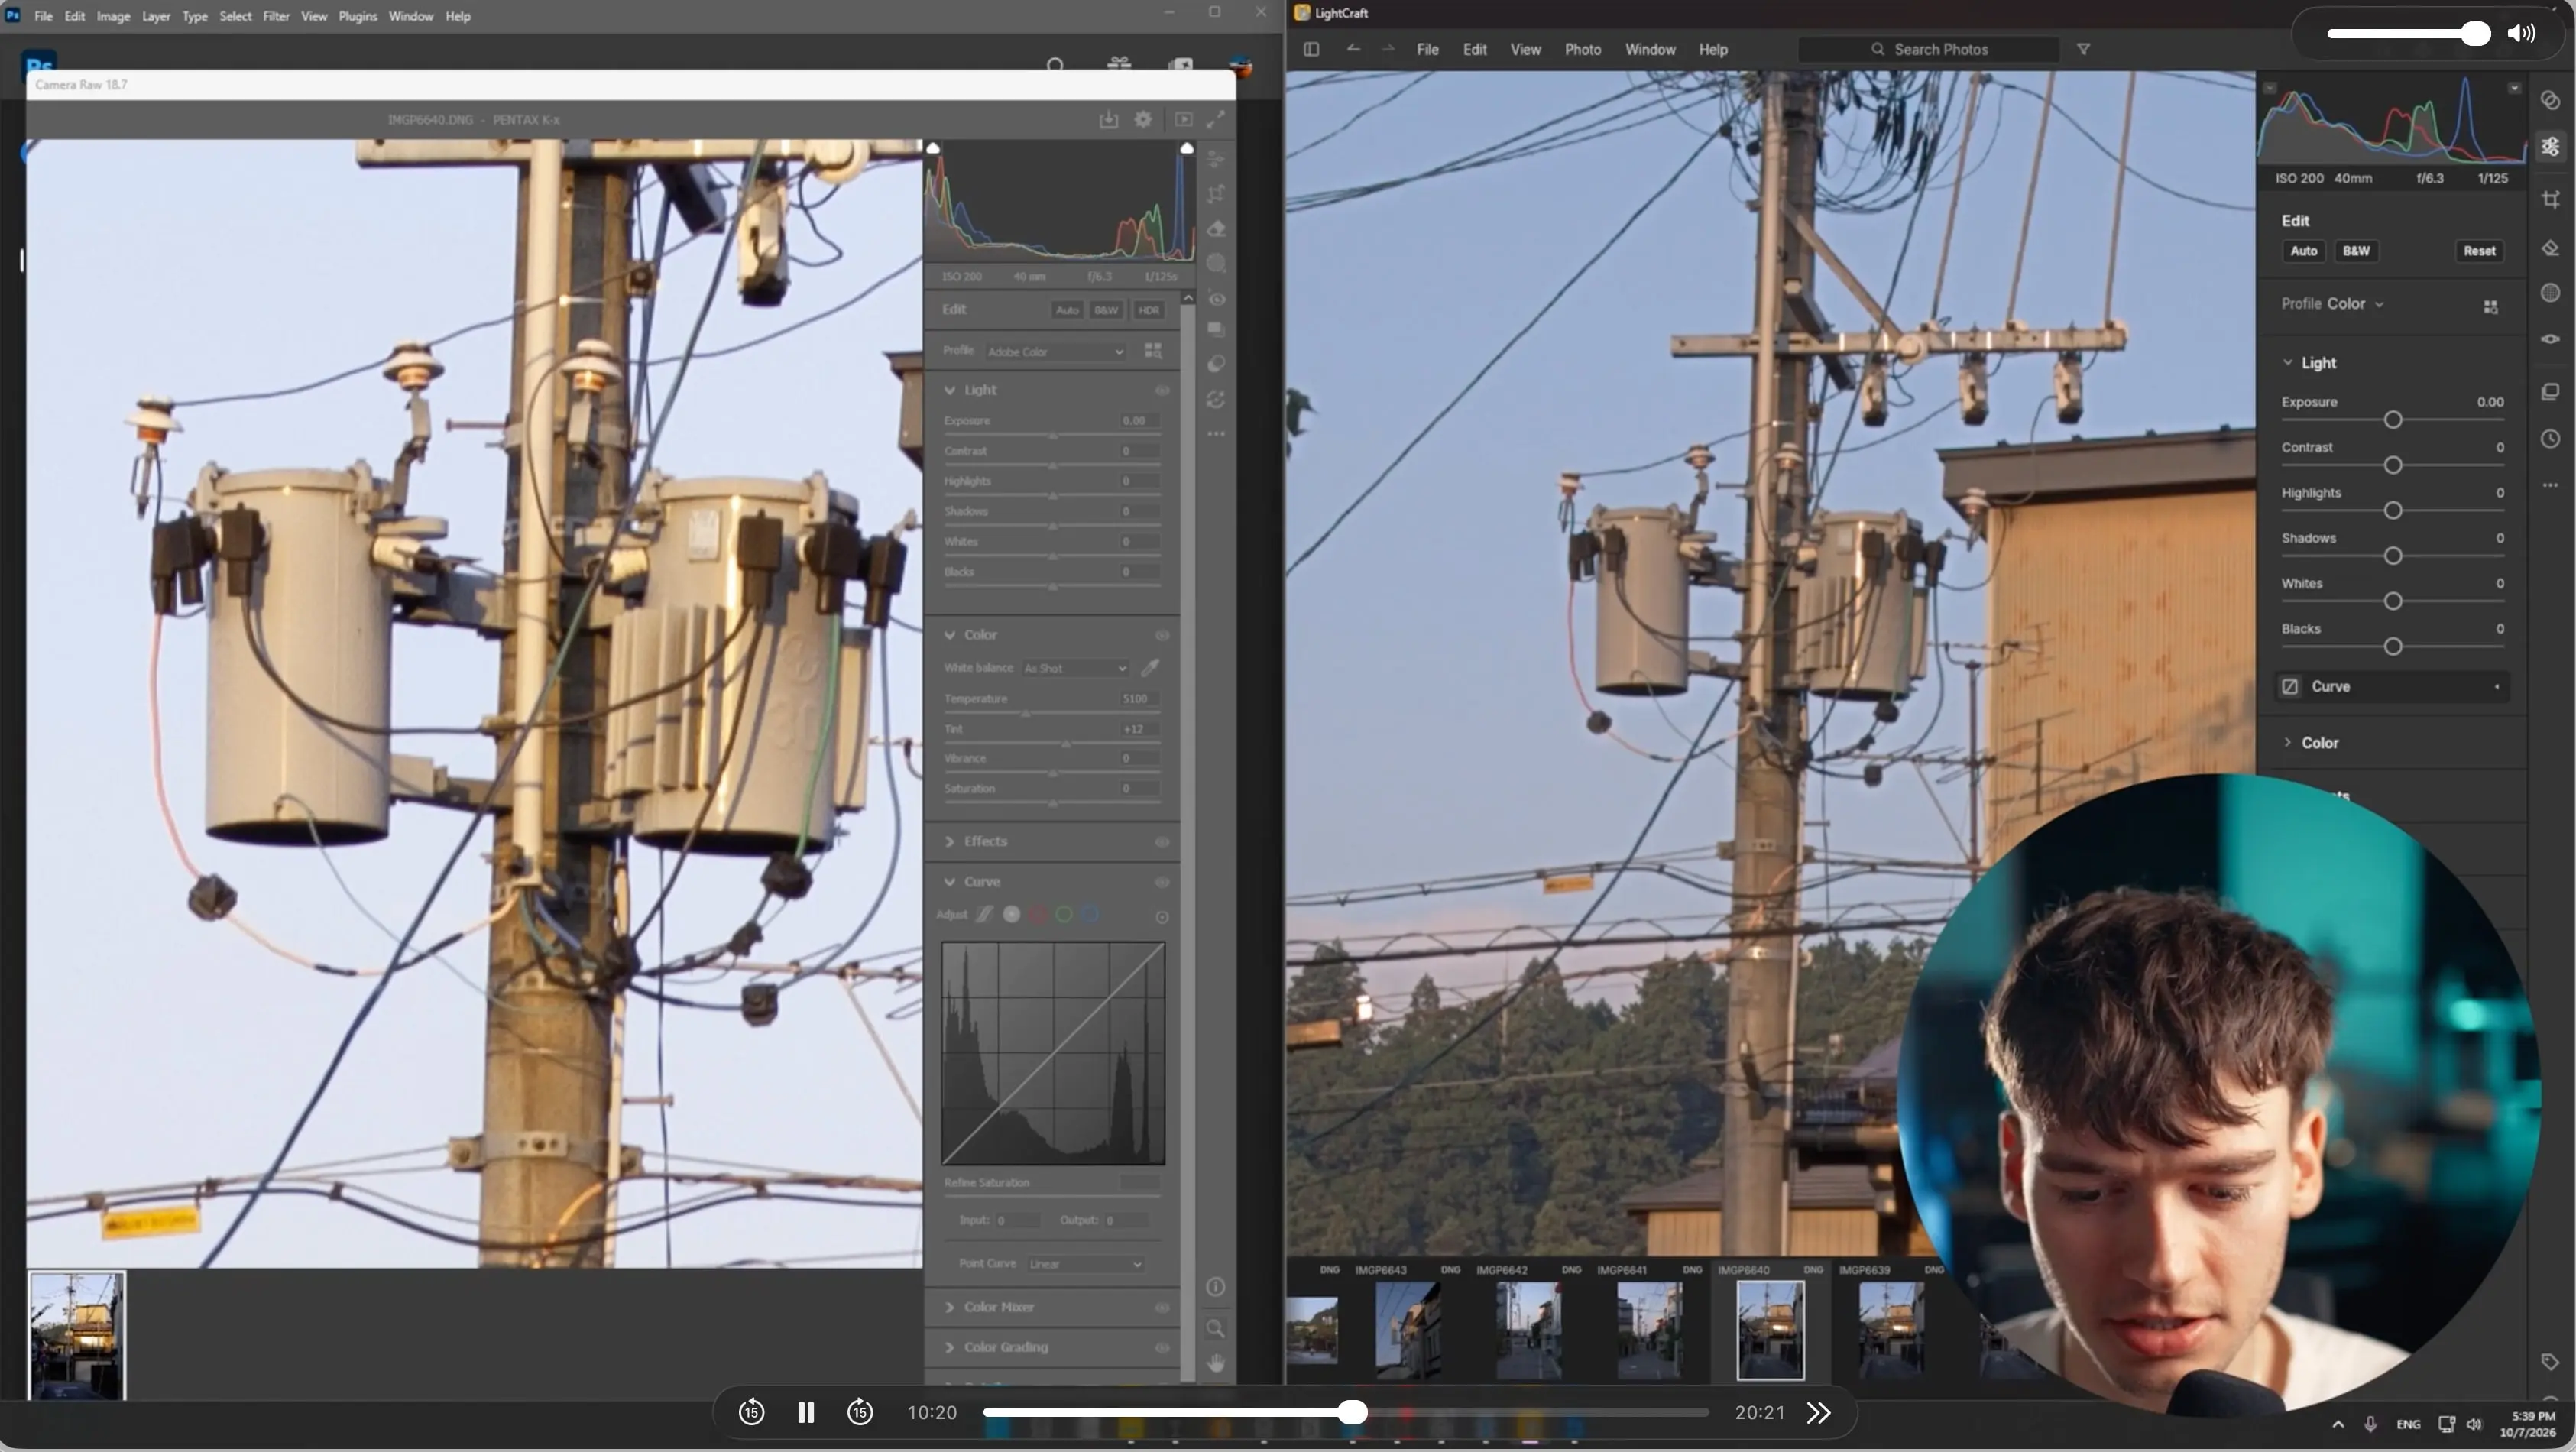The height and width of the screenshot is (1452, 2576).
Task: Click the speaker volume icon at top right
Action: point(2521,33)
